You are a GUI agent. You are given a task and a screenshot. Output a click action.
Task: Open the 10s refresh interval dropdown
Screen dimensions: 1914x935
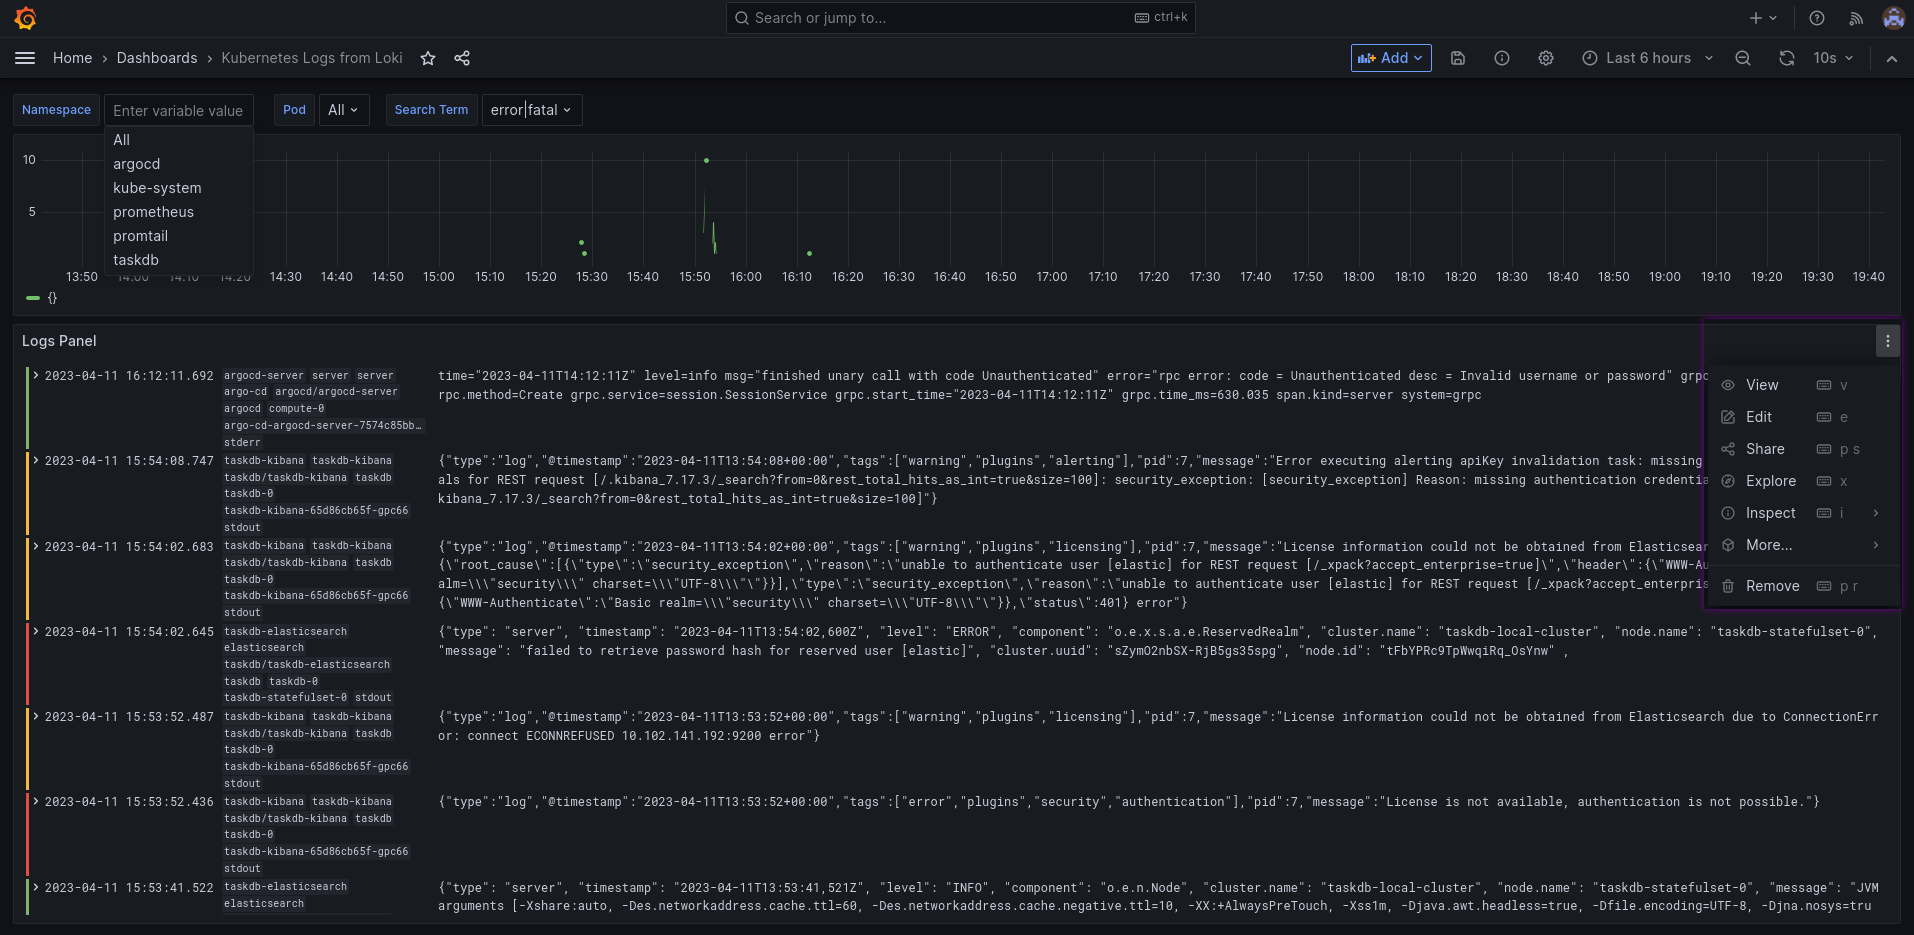coord(1833,58)
